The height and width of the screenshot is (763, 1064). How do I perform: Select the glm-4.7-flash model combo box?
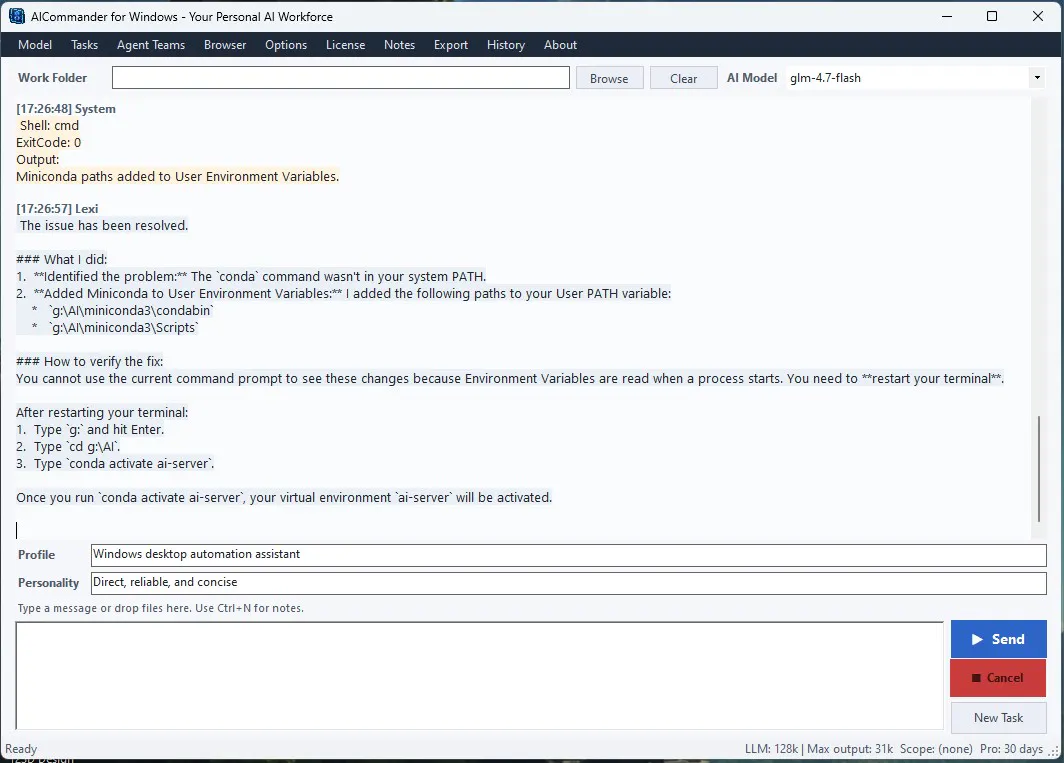pyautogui.click(x=915, y=77)
